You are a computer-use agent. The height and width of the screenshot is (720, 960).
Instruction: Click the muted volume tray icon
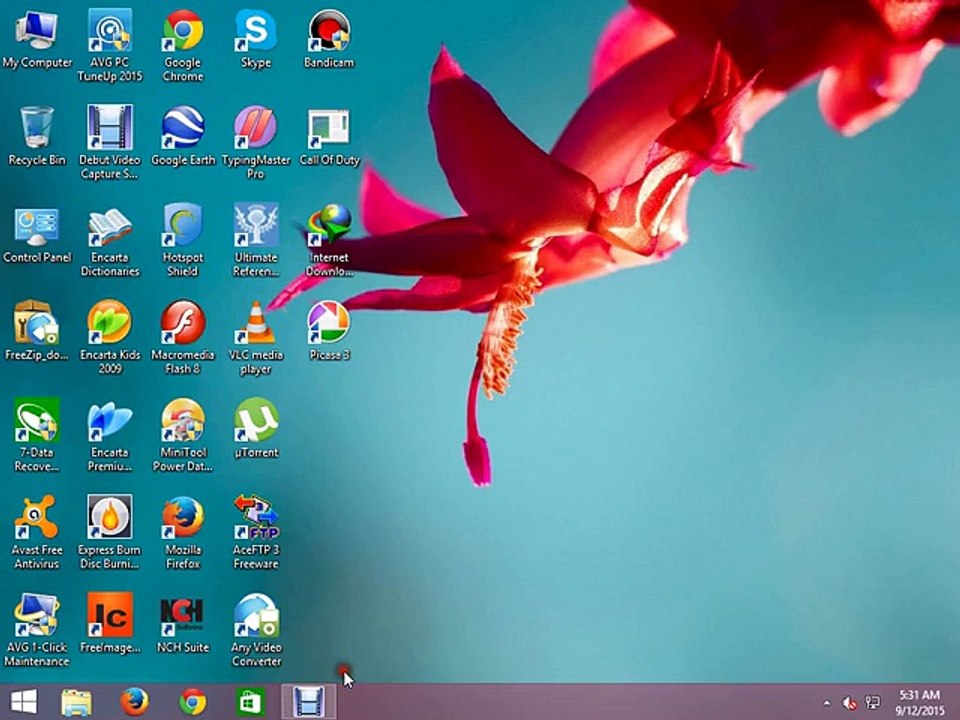tap(849, 702)
